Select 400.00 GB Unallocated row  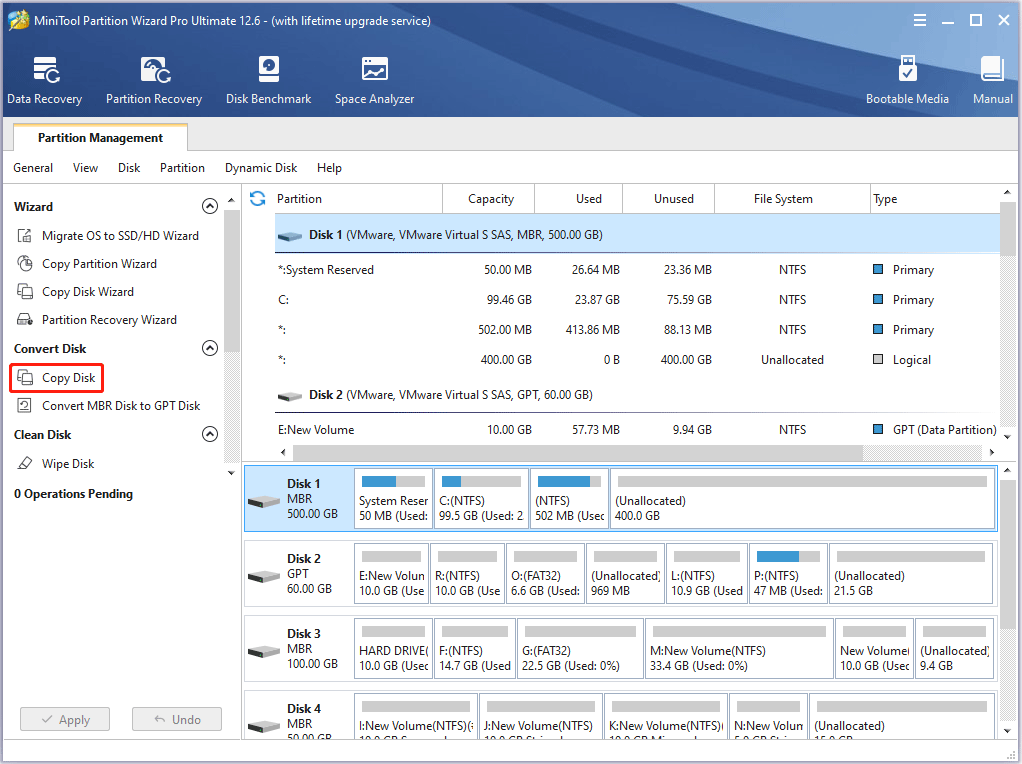pyautogui.click(x=637, y=360)
